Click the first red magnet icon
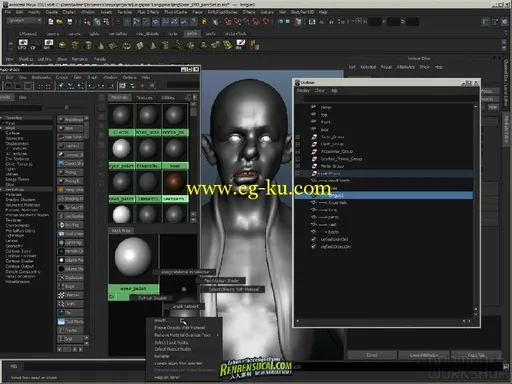The width and height of the screenshot is (512, 384). [x=227, y=22]
